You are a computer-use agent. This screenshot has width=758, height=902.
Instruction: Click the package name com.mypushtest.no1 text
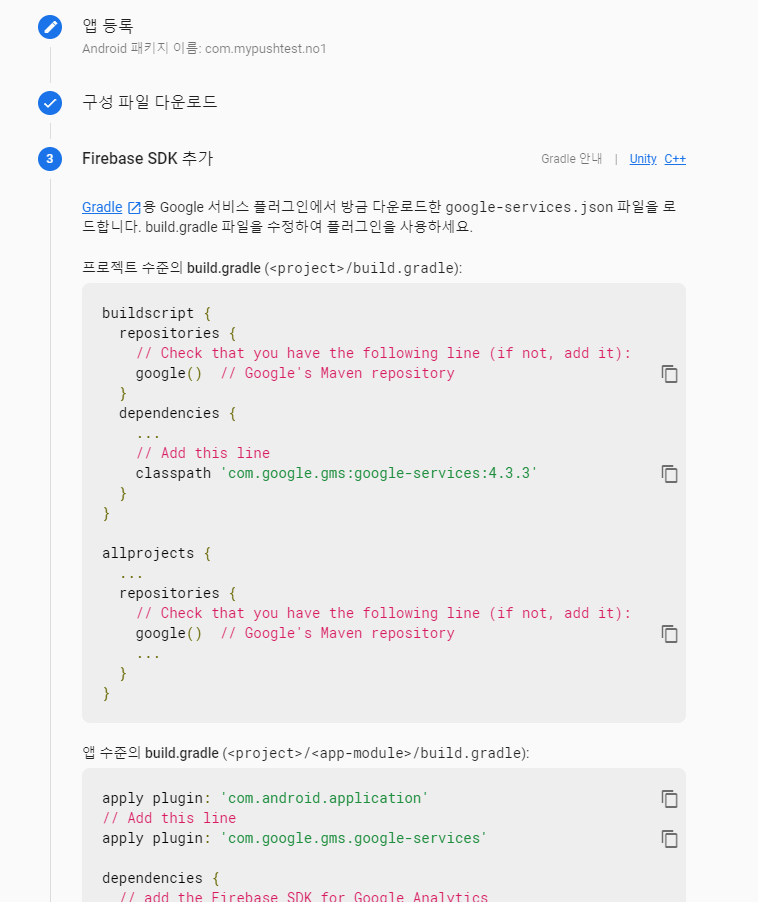click(x=266, y=49)
